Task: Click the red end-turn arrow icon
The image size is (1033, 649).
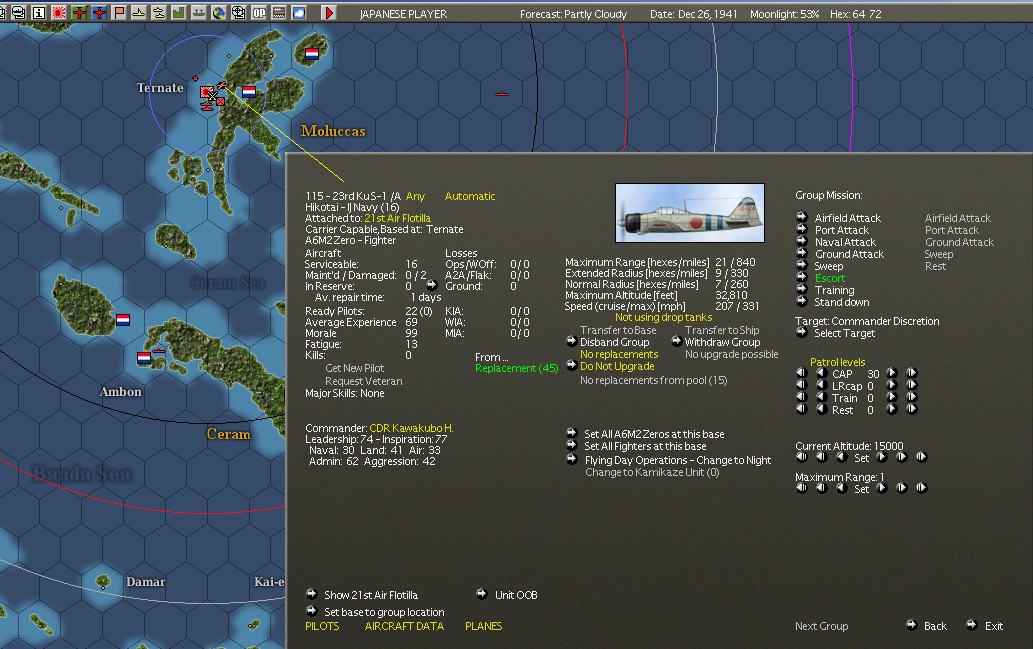Action: (329, 13)
